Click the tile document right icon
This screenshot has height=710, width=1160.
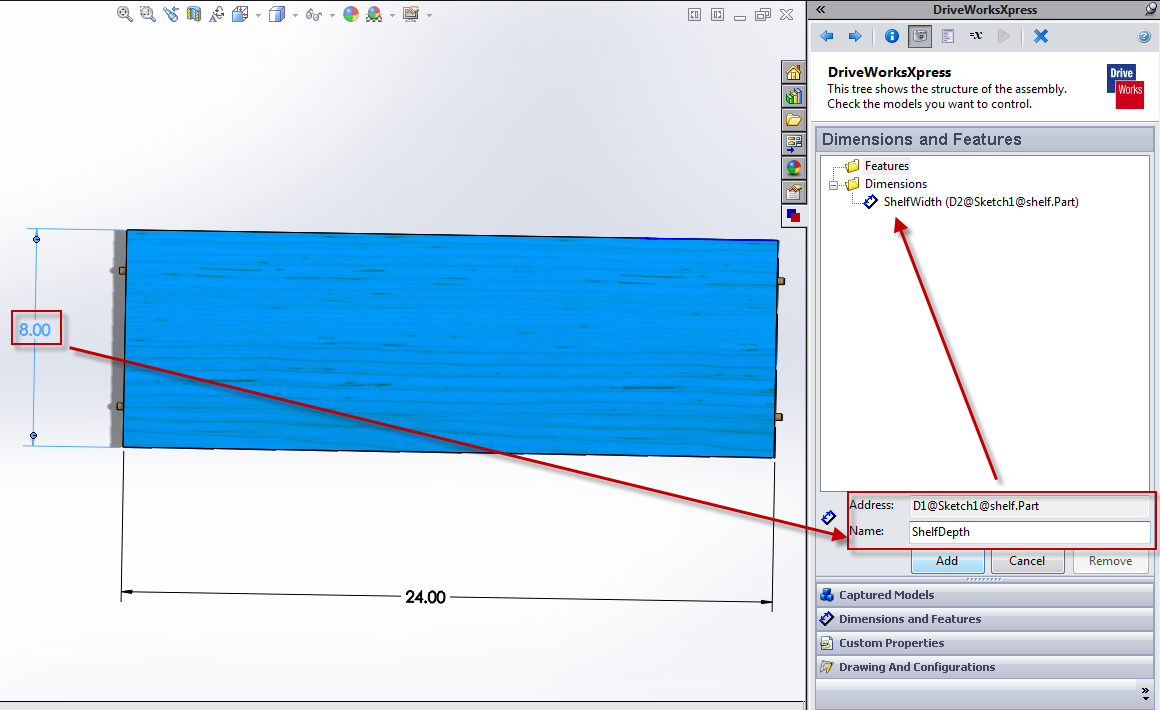click(717, 14)
